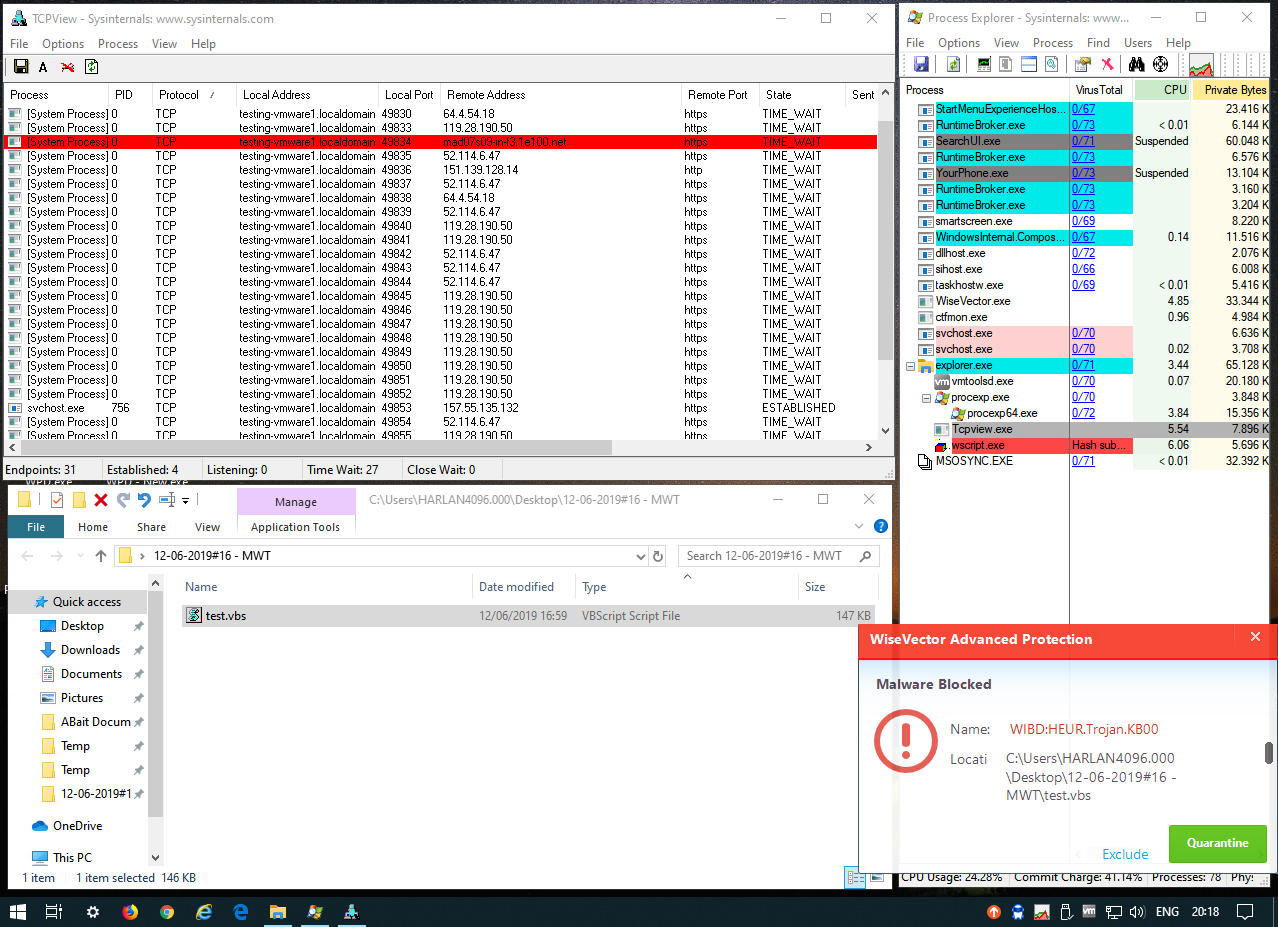Open Downloads in Explorer navigation pane
Image resolution: width=1278 pixels, height=927 pixels.
click(x=90, y=650)
